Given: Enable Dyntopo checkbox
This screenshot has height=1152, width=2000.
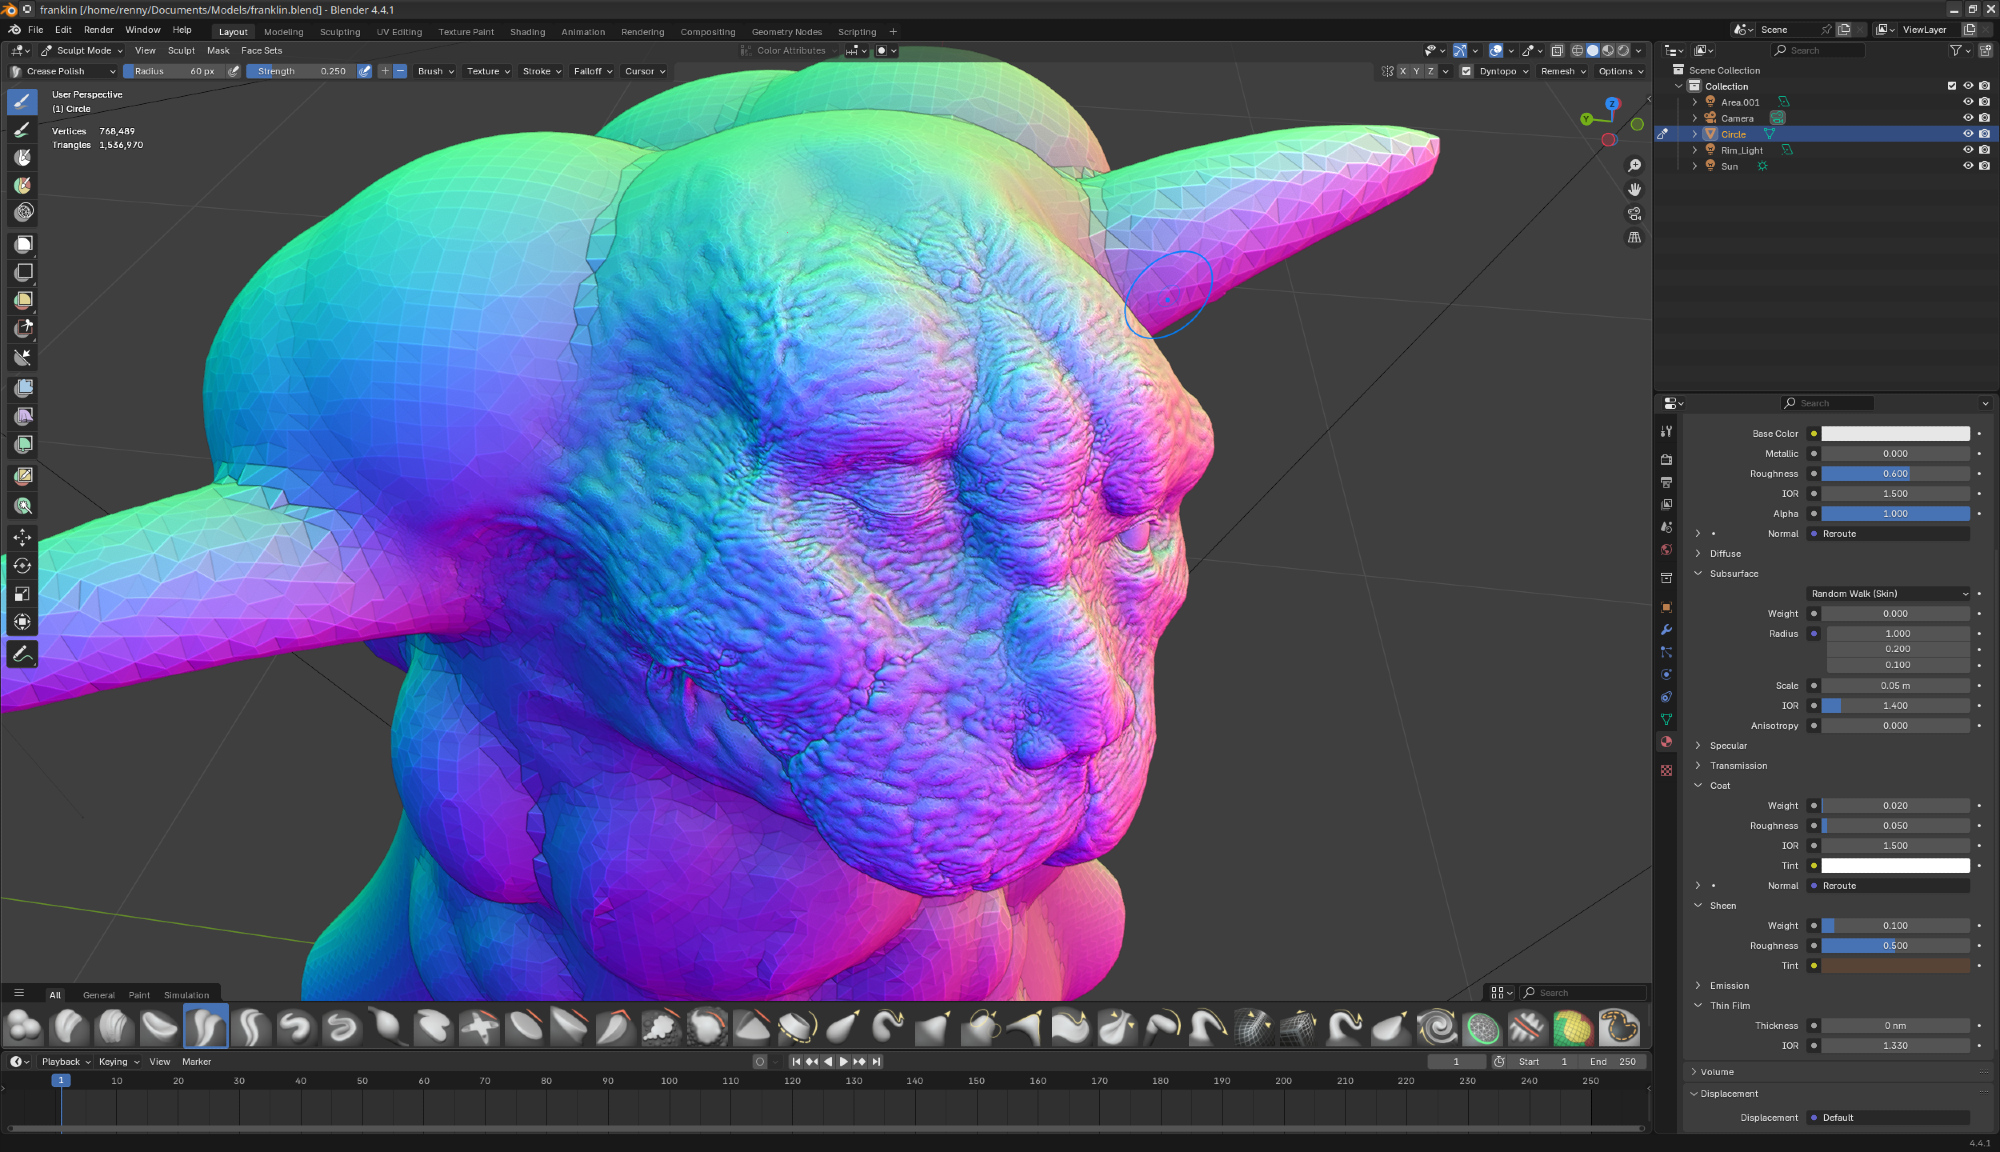Looking at the screenshot, I should (1466, 71).
